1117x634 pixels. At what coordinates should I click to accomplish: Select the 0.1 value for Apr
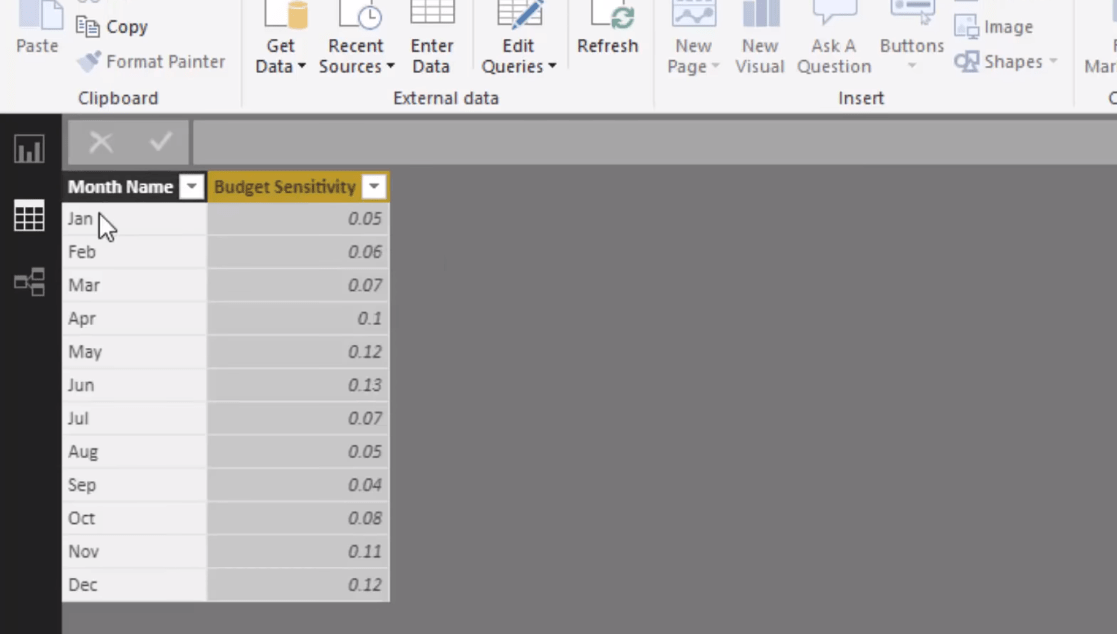point(298,318)
